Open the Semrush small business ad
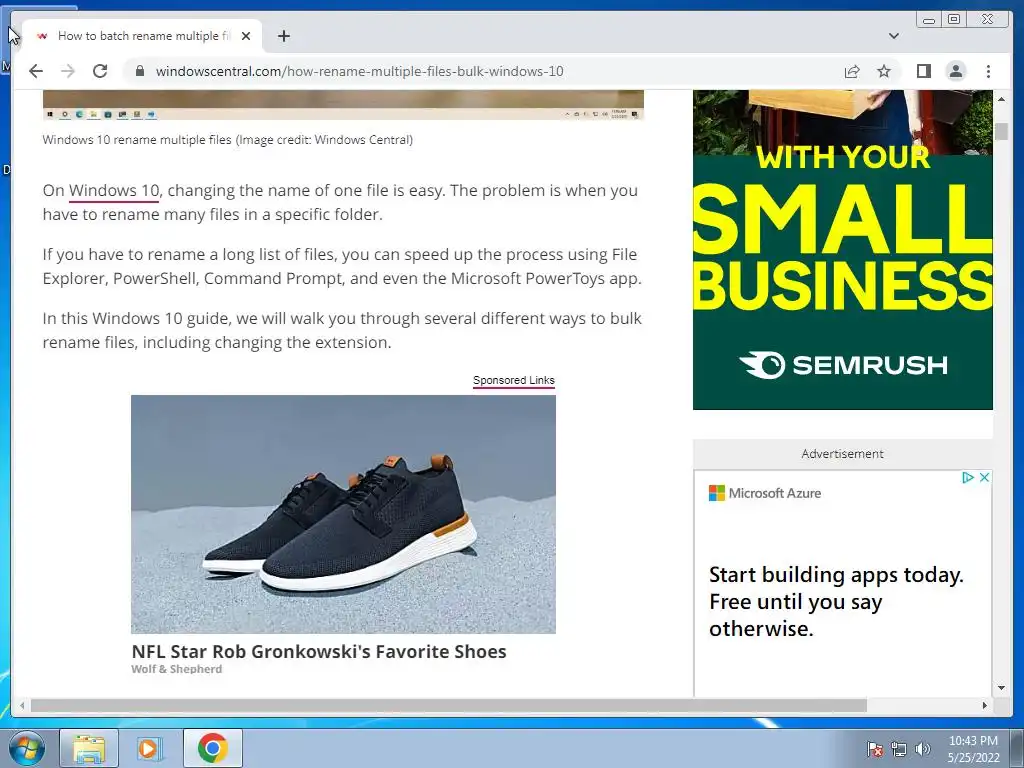 [x=842, y=249]
